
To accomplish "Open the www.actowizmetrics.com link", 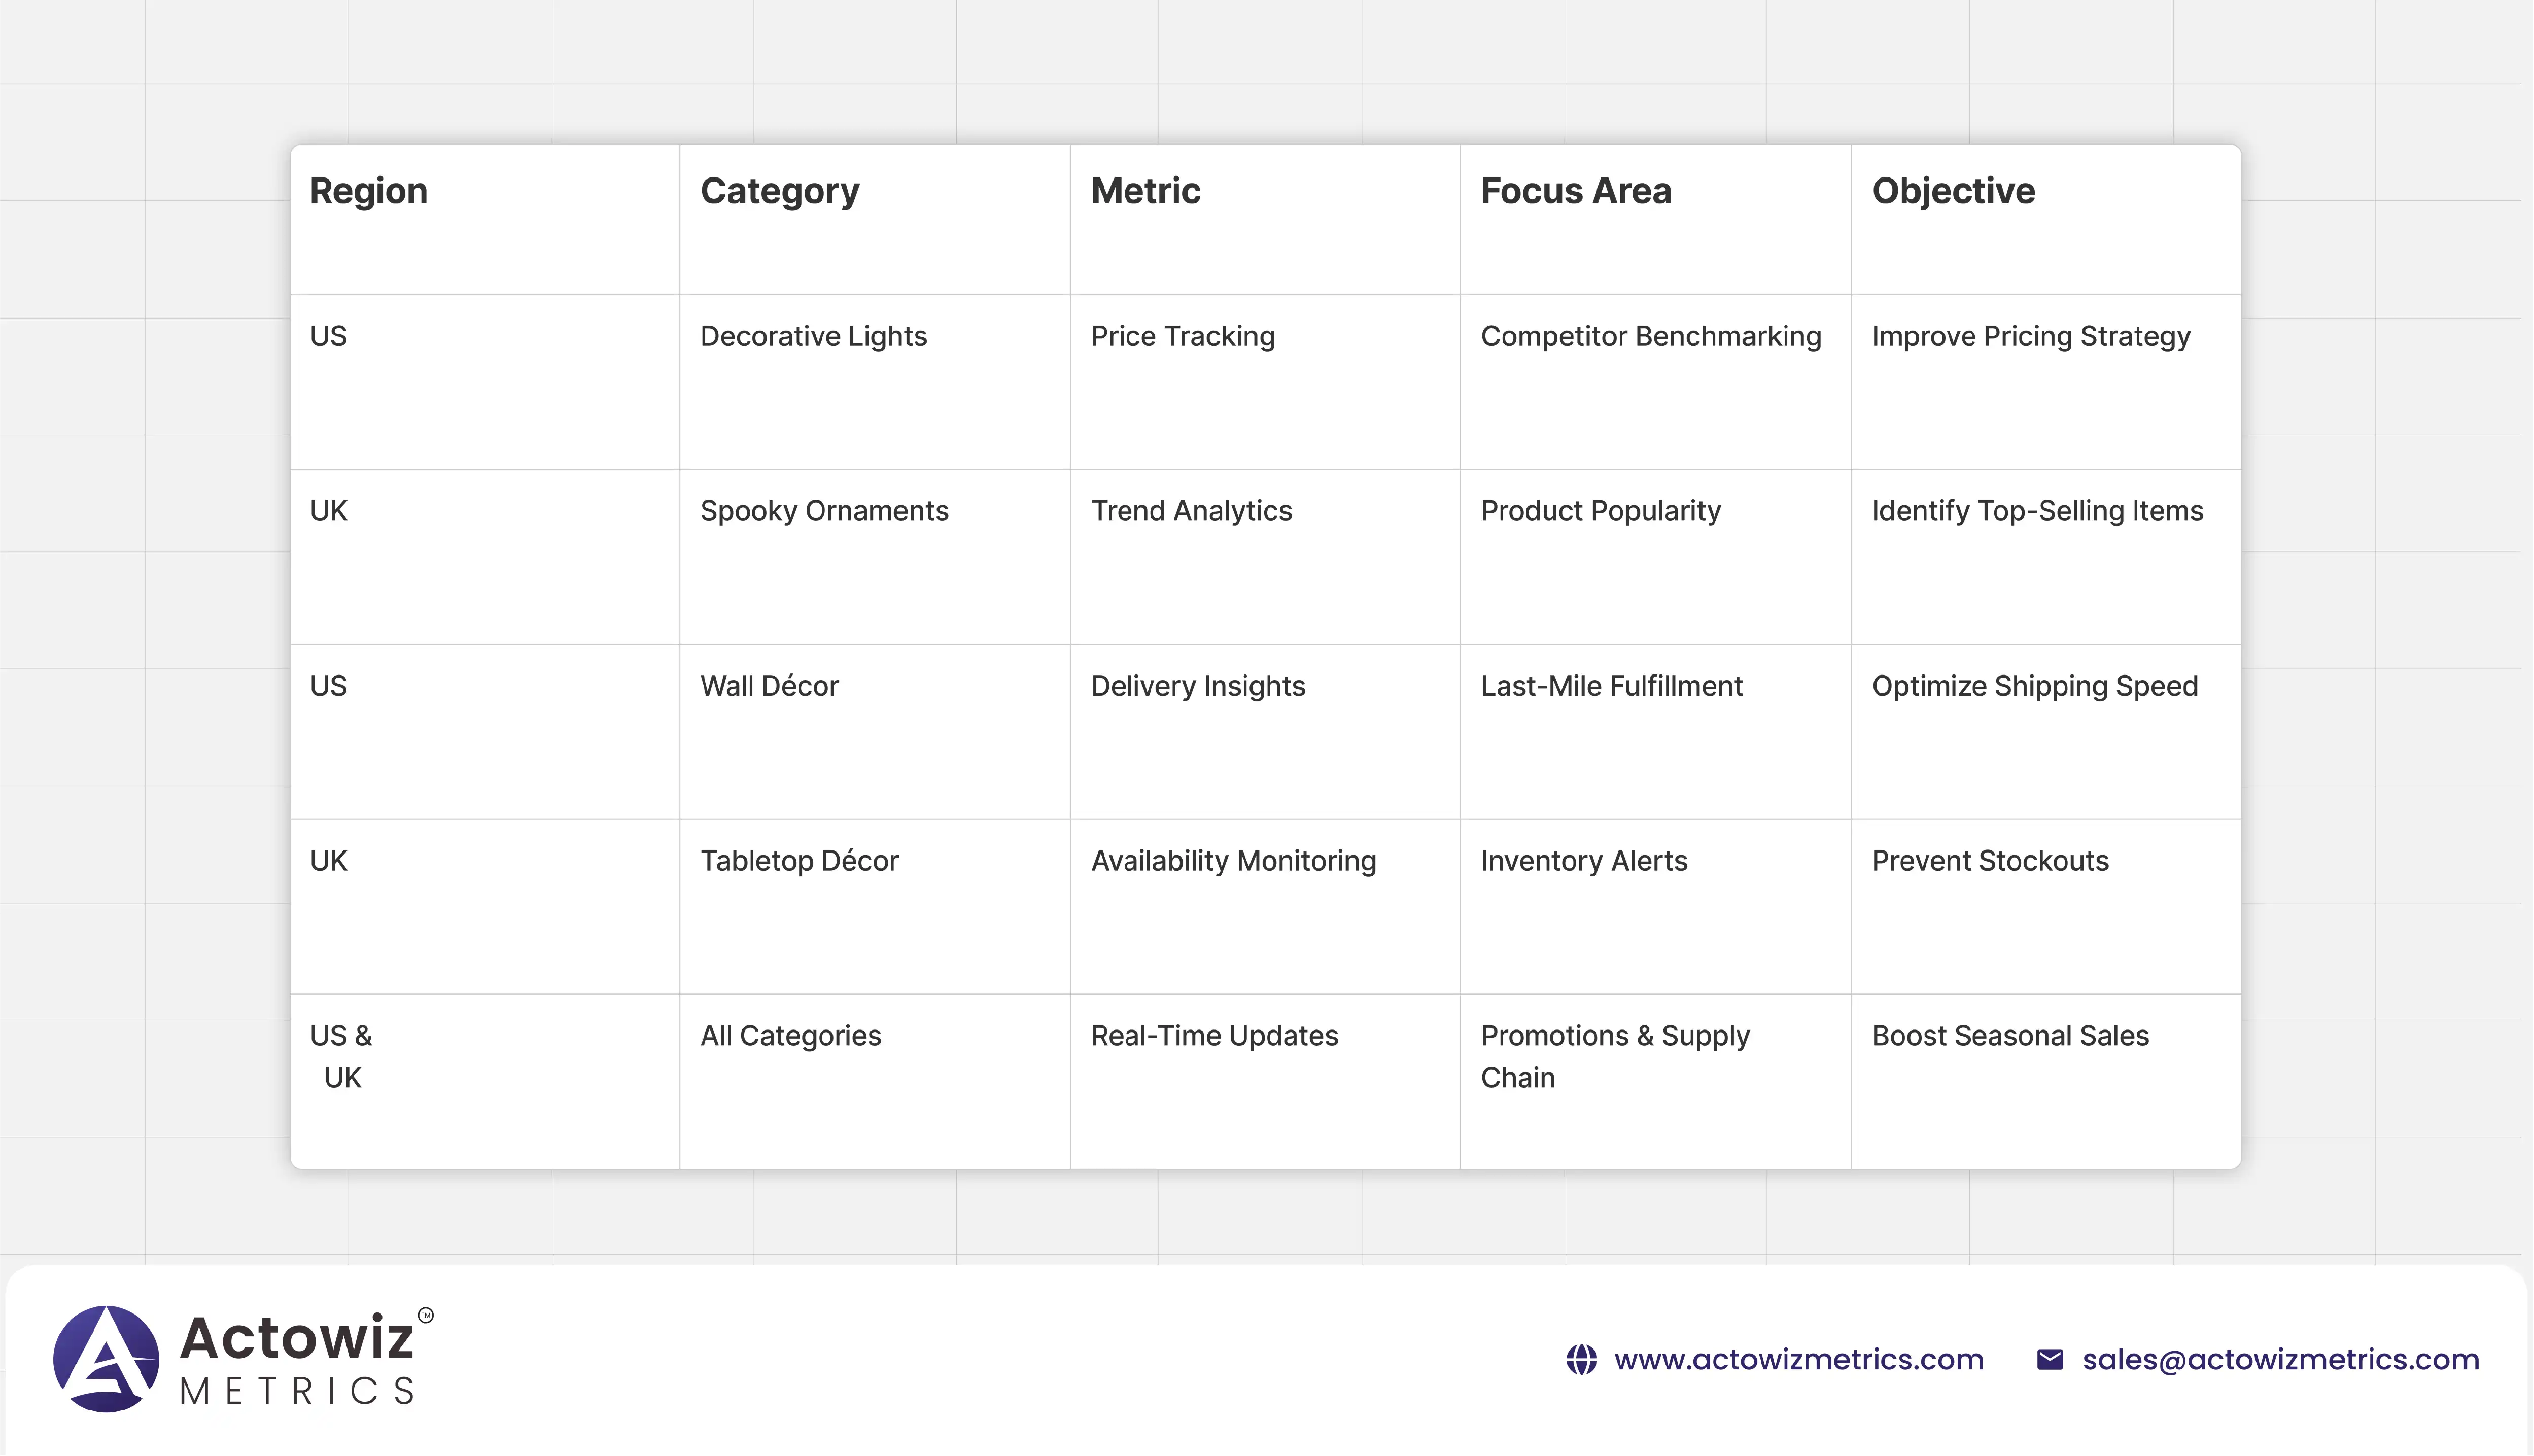I will (1798, 1359).
